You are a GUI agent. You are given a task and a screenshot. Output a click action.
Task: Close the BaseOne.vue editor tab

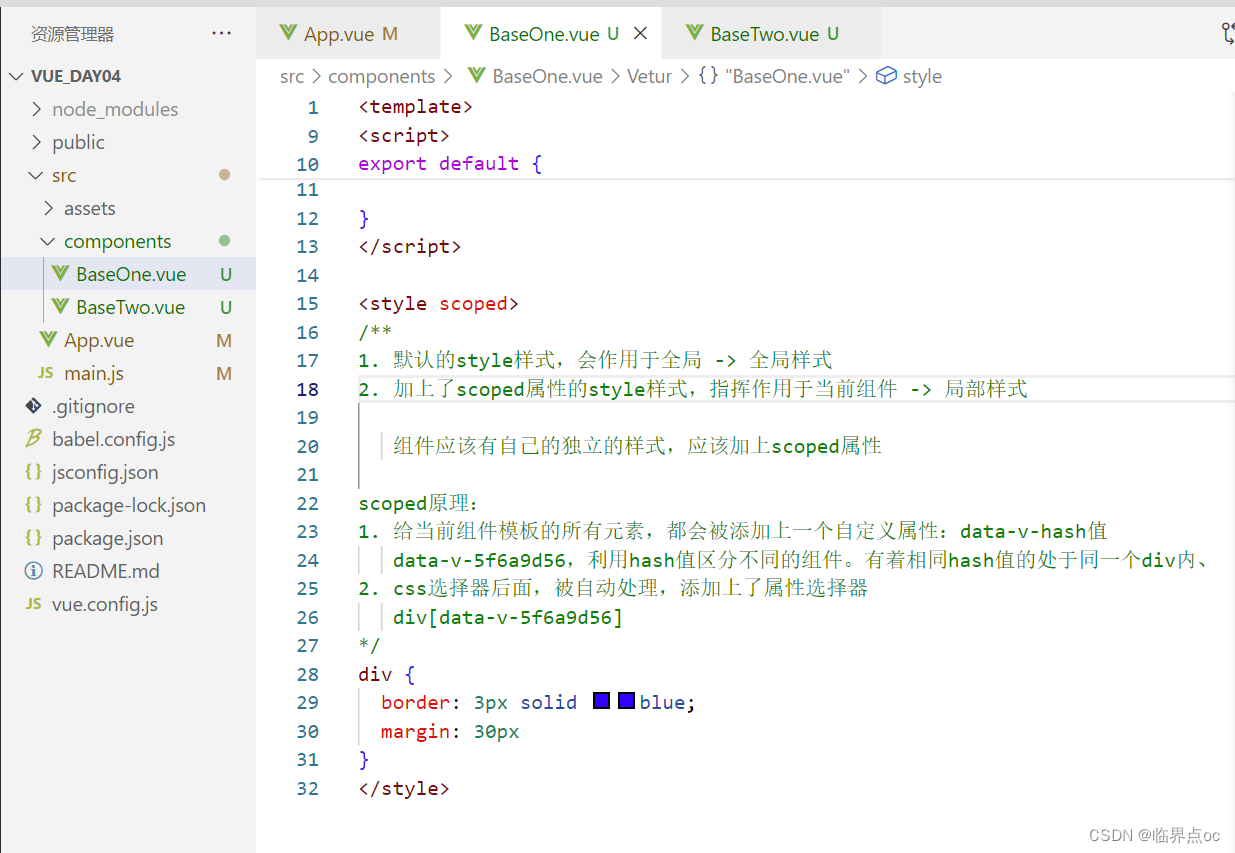pos(641,33)
